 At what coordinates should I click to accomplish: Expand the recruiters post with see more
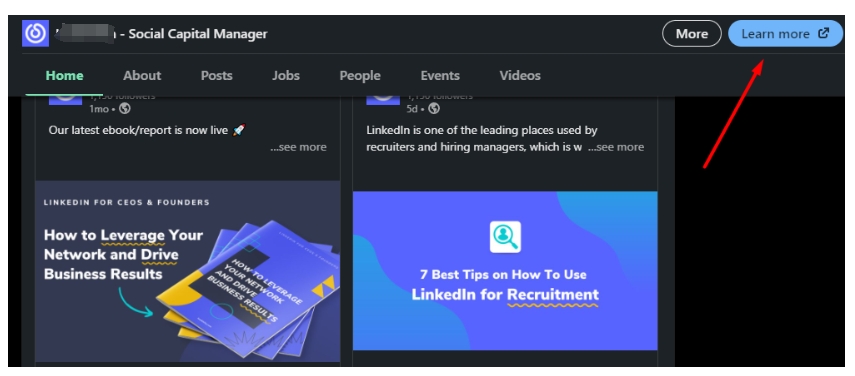(616, 147)
